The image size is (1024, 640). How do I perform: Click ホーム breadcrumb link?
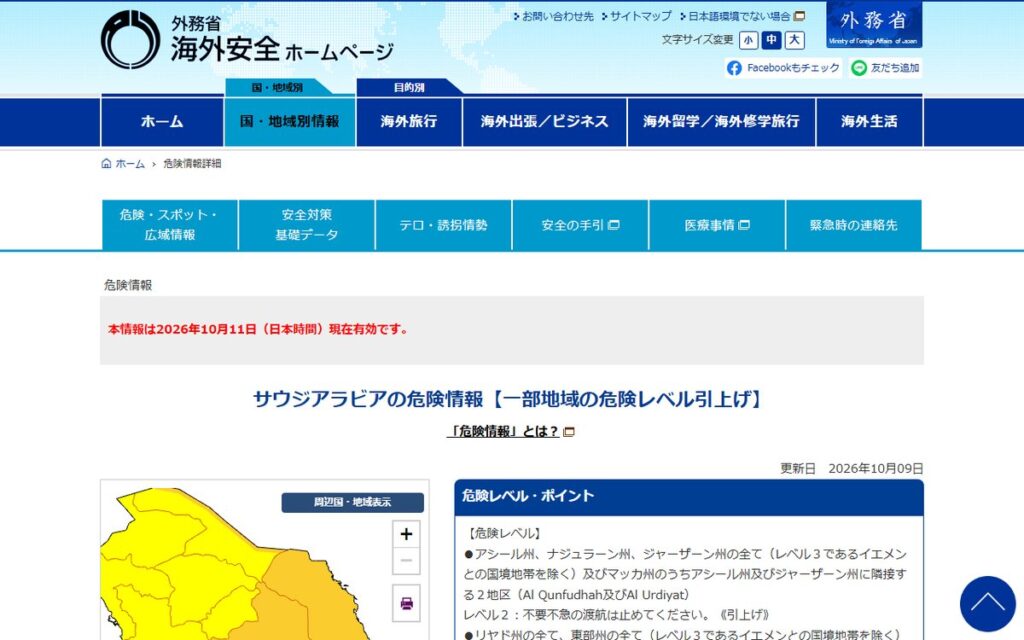point(130,164)
